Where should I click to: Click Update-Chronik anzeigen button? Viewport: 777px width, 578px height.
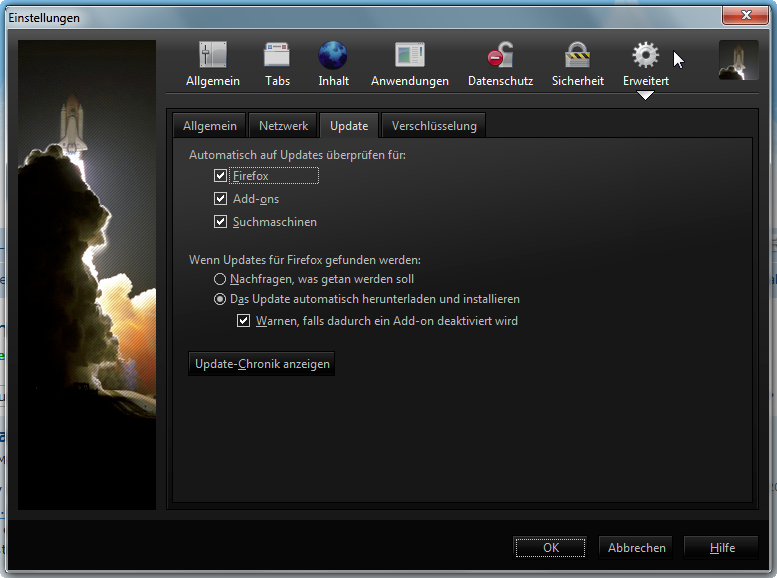(x=262, y=364)
